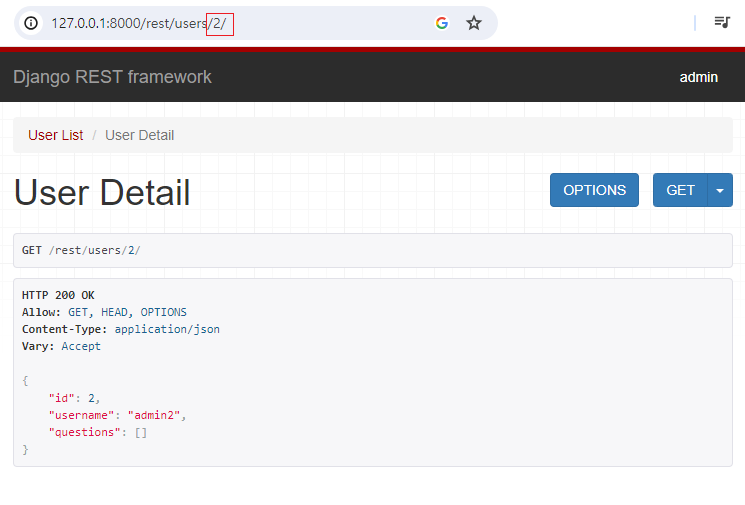The image size is (745, 505).
Task: Click the "questions": [] JSON line
Action: tap(97, 432)
